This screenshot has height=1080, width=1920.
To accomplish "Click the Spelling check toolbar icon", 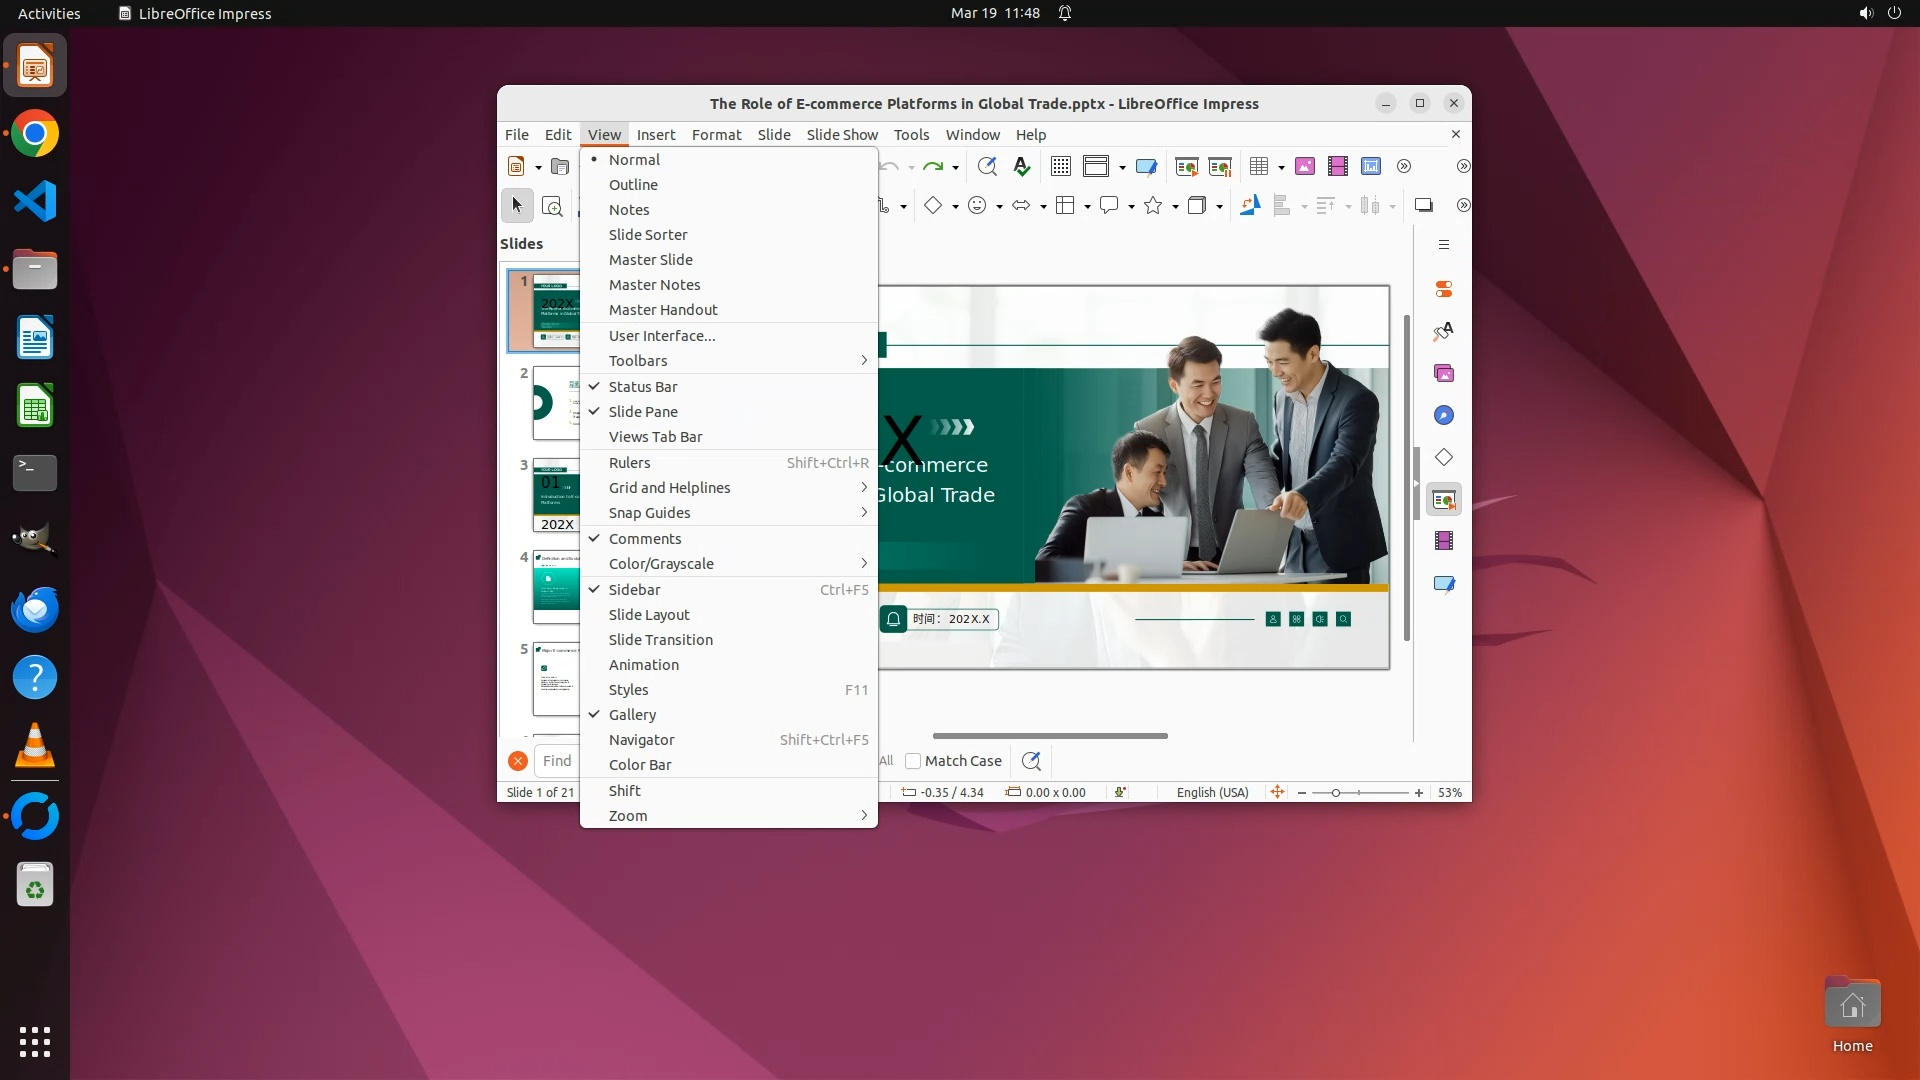I will pos(1021,166).
